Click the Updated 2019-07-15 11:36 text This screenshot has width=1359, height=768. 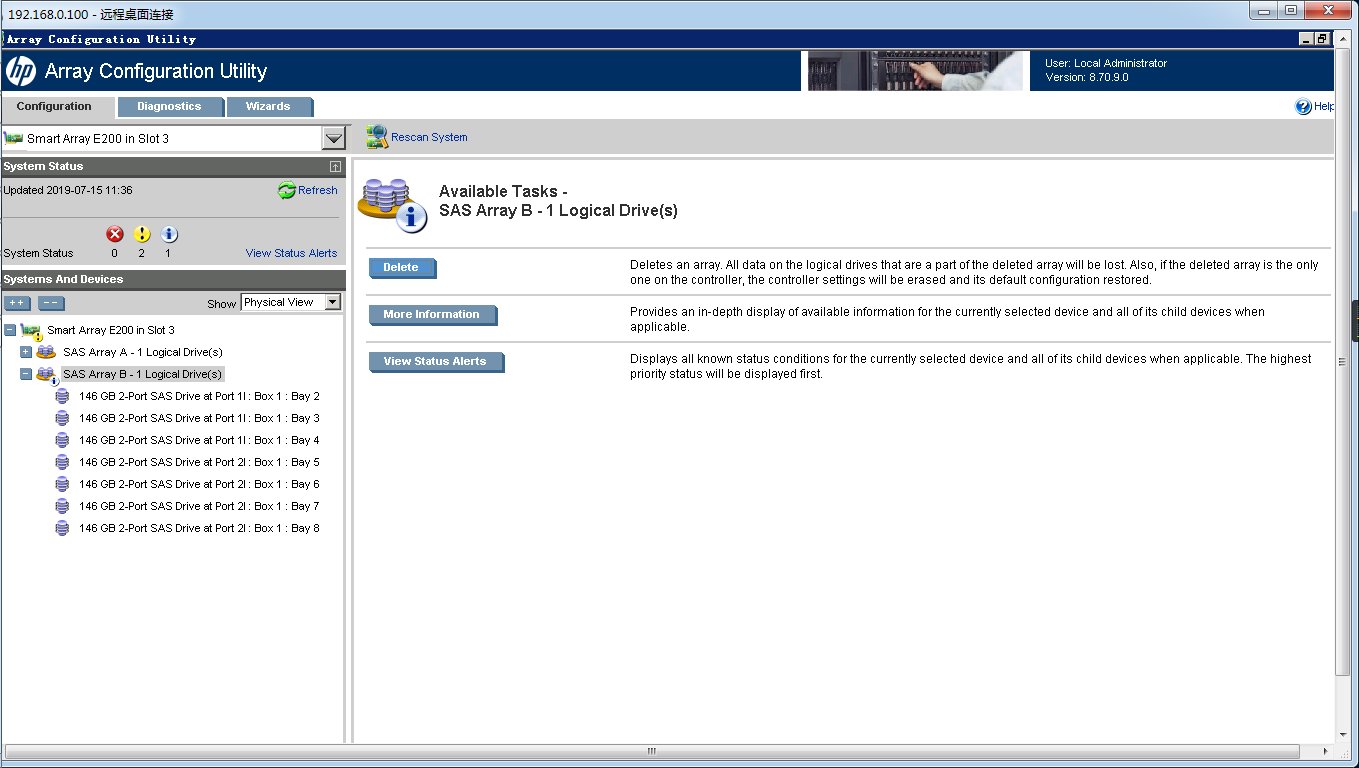pyautogui.click(x=68, y=190)
